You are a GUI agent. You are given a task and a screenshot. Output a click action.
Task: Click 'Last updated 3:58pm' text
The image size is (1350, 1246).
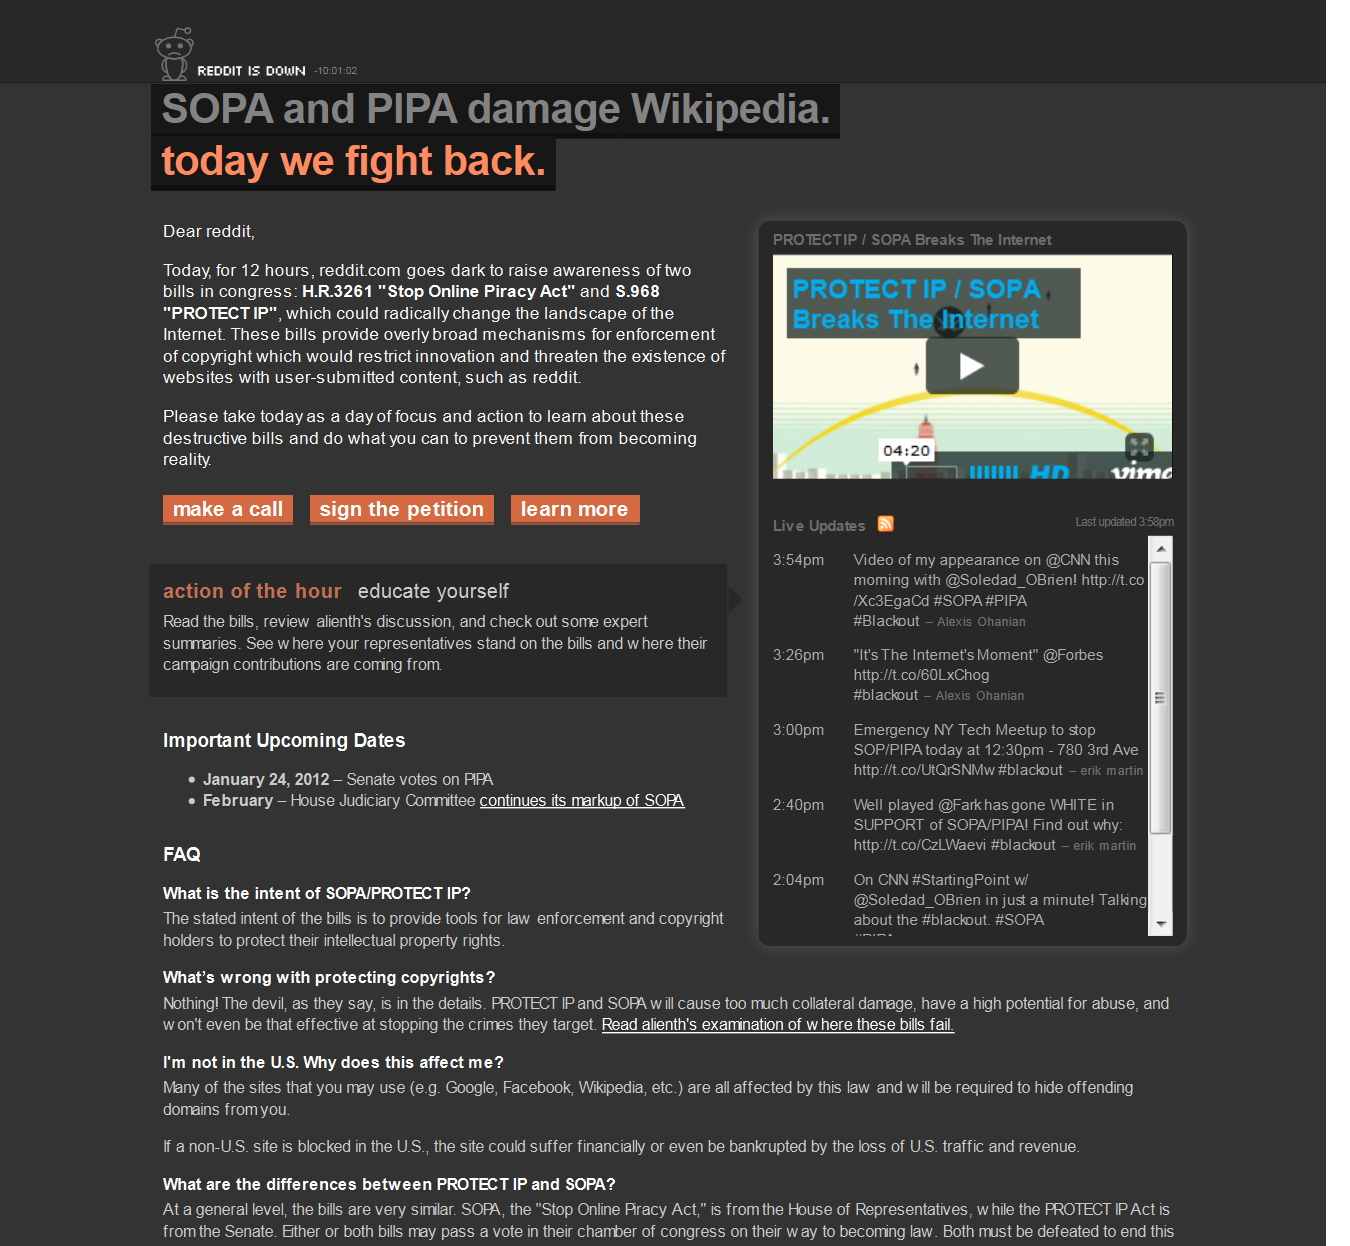pyautogui.click(x=1124, y=522)
